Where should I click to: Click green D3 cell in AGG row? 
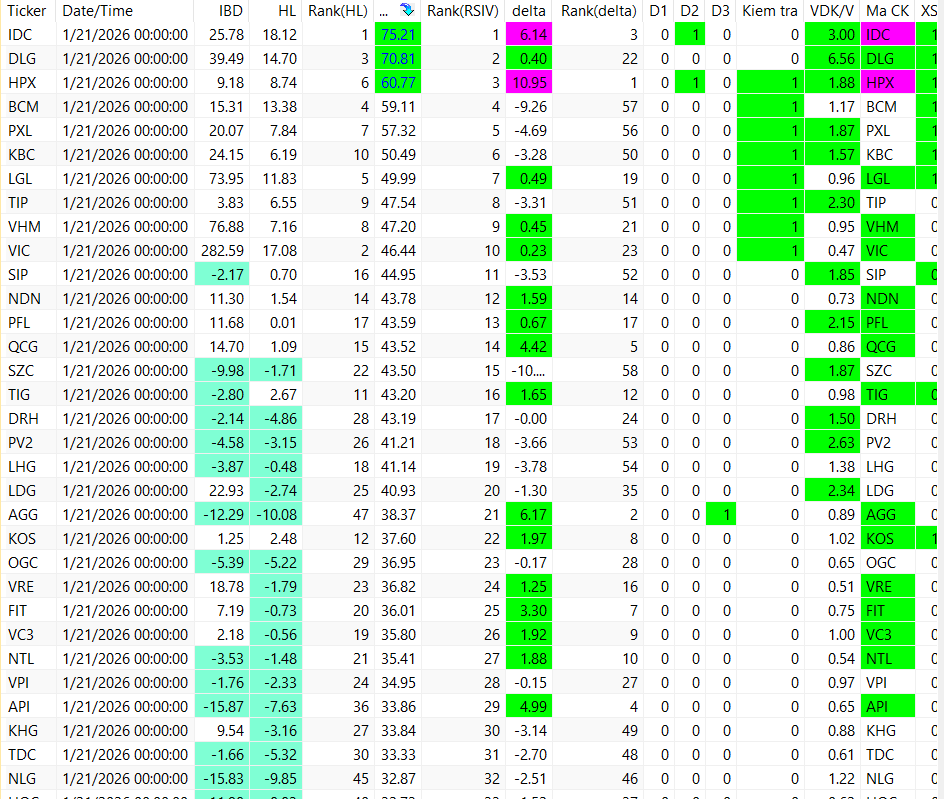point(721,515)
